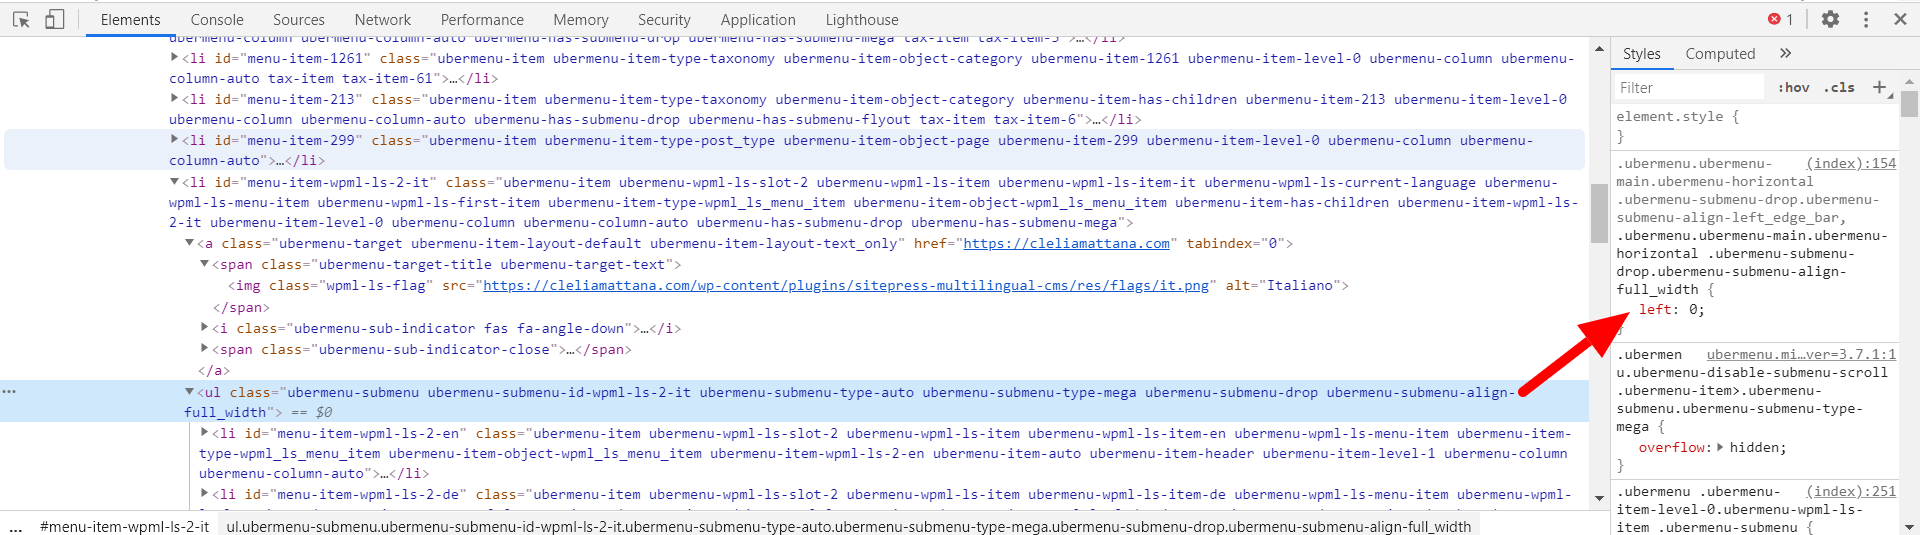The image size is (1920, 535).
Task: Select the Computed subtab
Action: point(1720,54)
